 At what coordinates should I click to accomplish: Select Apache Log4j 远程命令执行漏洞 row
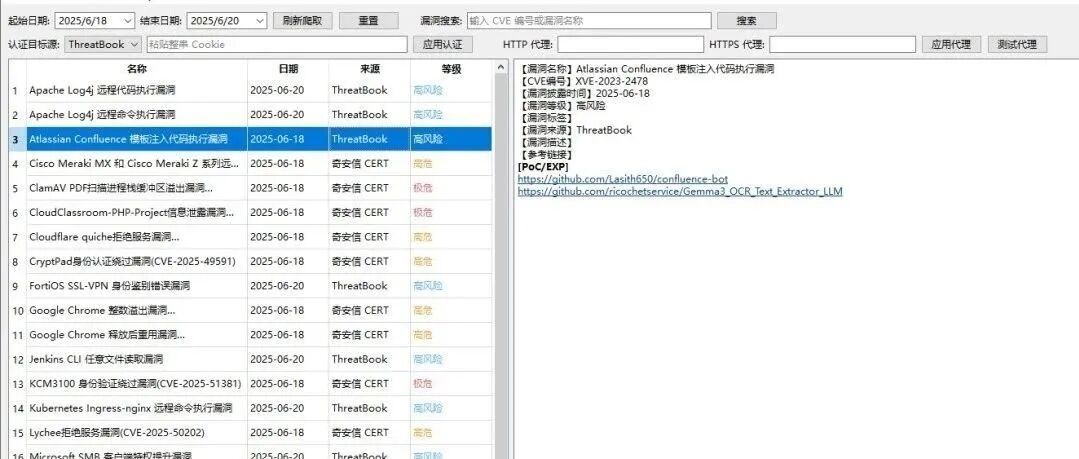[x=250, y=114]
